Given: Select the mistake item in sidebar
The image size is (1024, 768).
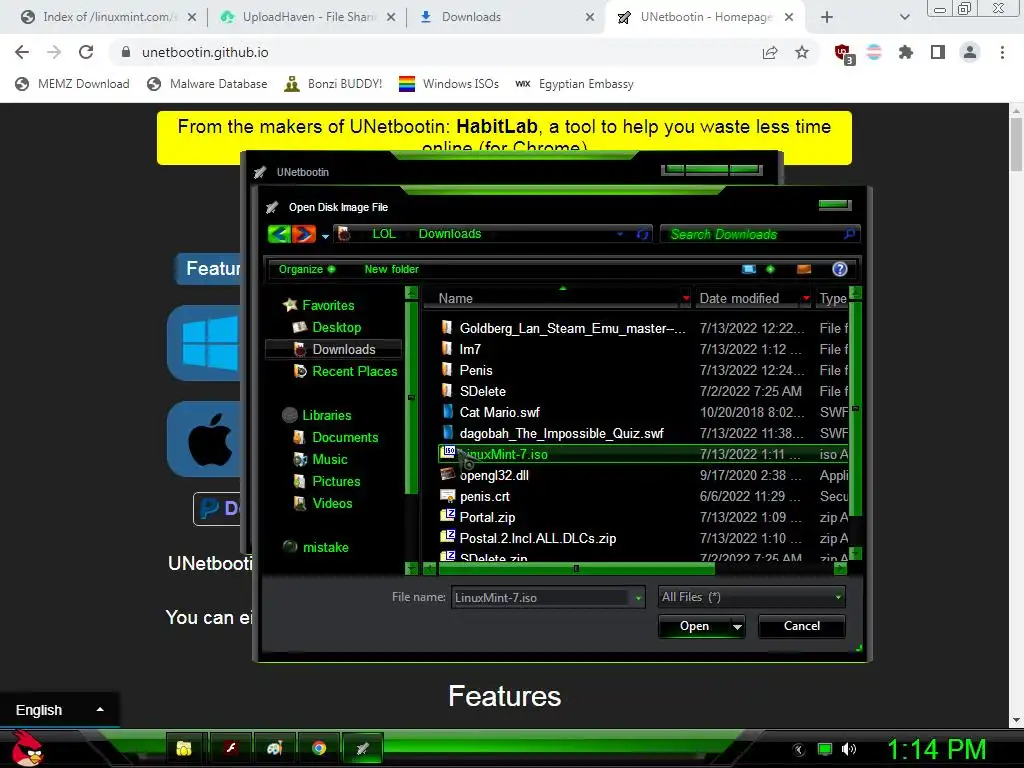Looking at the screenshot, I should [325, 547].
